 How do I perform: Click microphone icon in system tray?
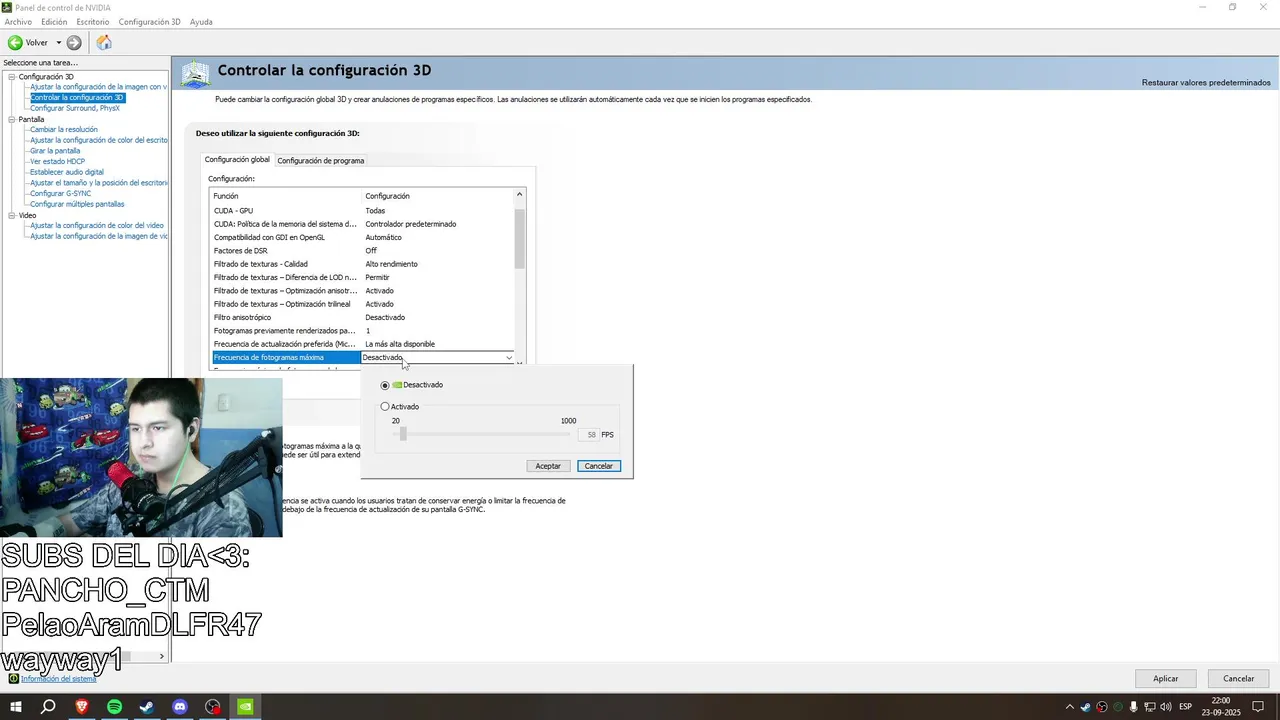1133,707
